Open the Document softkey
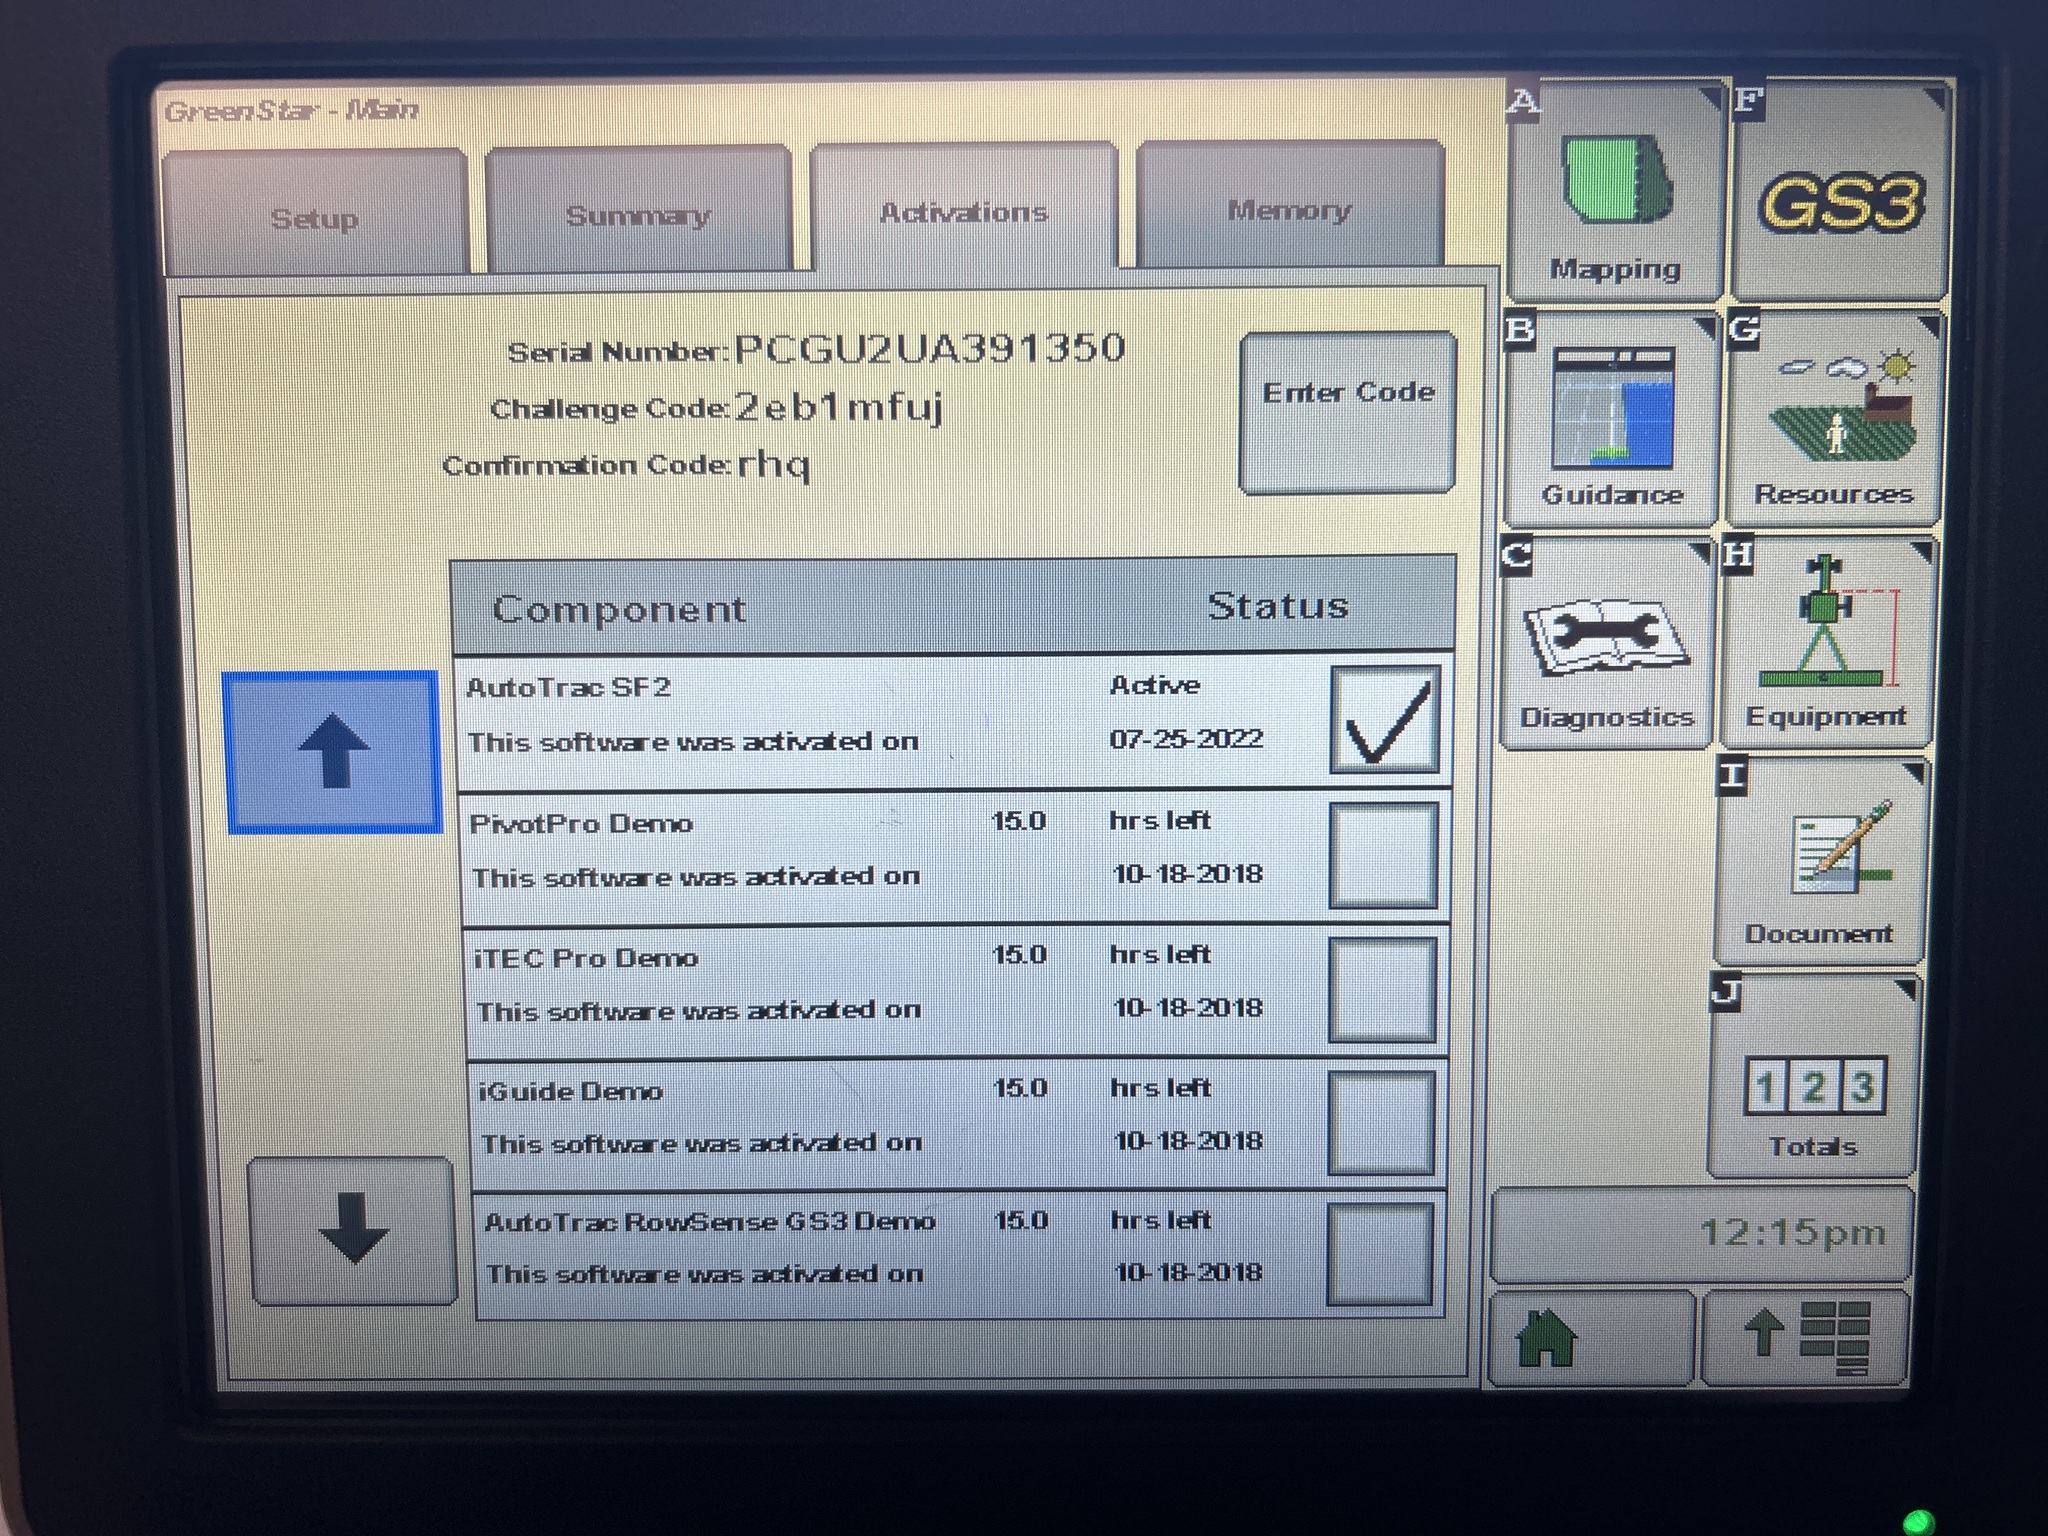The height and width of the screenshot is (1536, 2048). [x=1820, y=862]
